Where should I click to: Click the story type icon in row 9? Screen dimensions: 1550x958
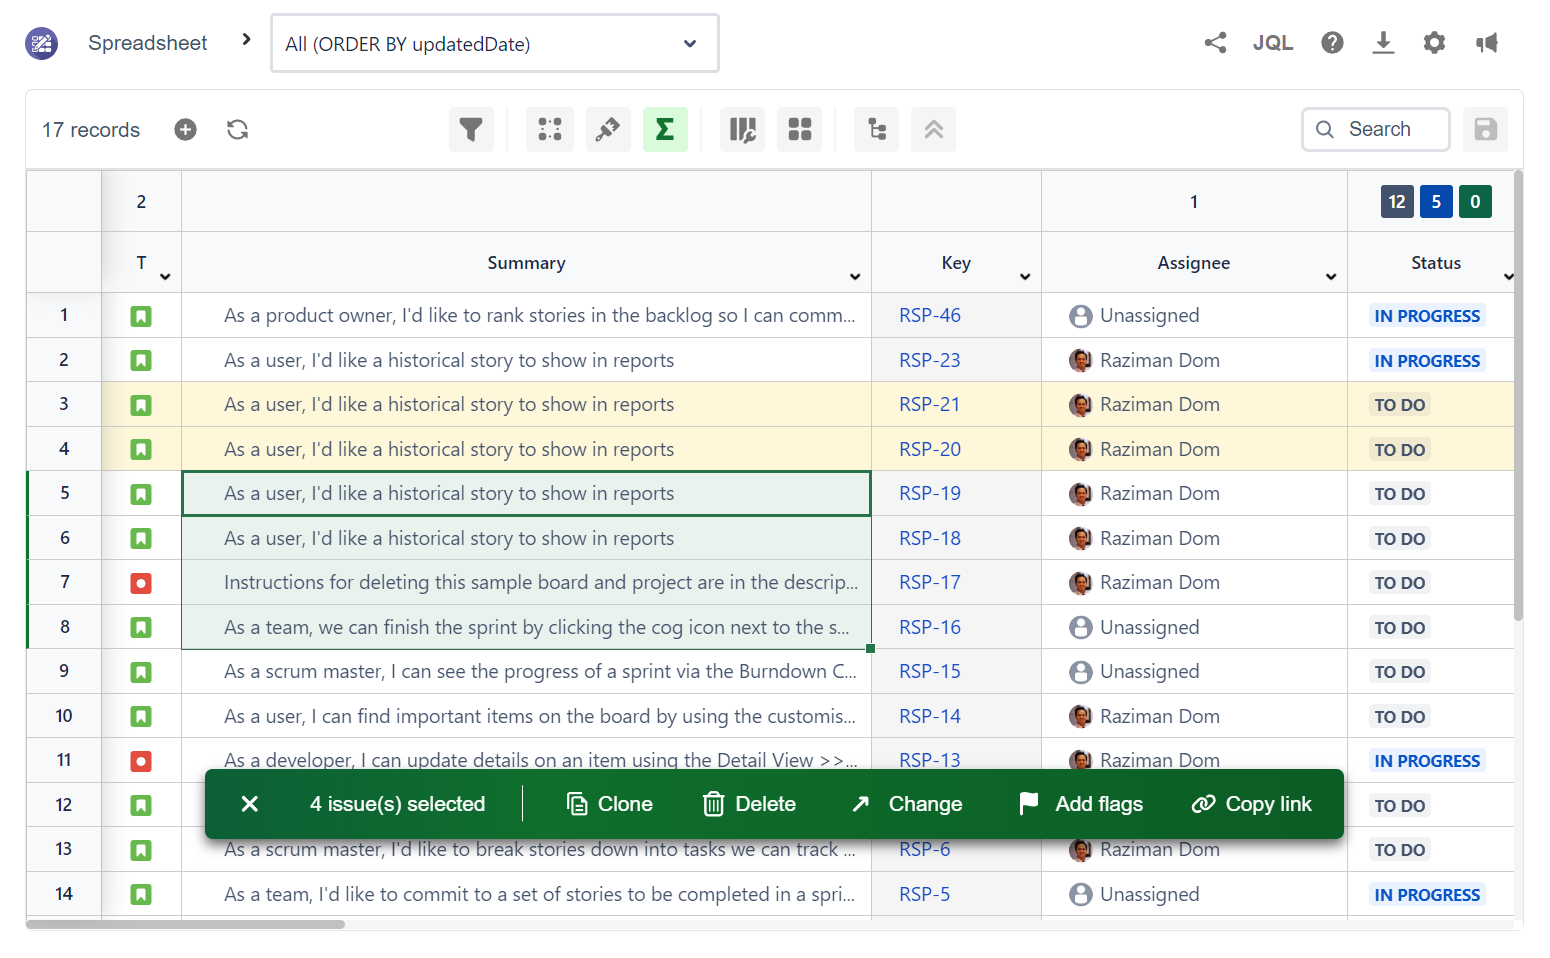click(x=141, y=672)
